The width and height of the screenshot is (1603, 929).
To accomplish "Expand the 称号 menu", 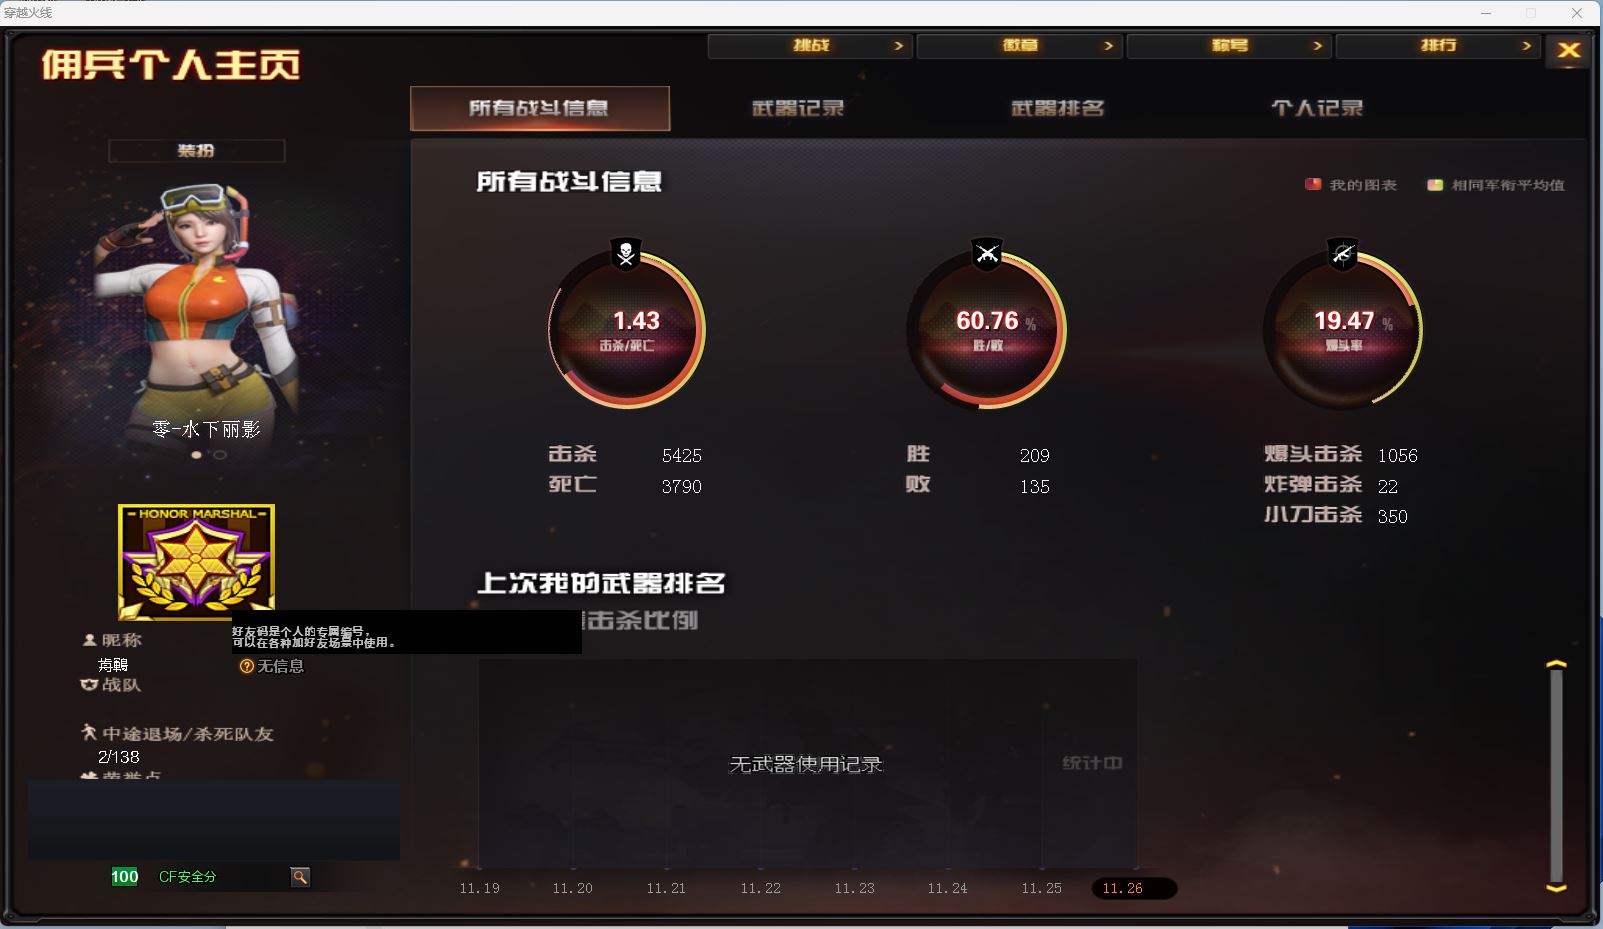I will (1229, 46).
